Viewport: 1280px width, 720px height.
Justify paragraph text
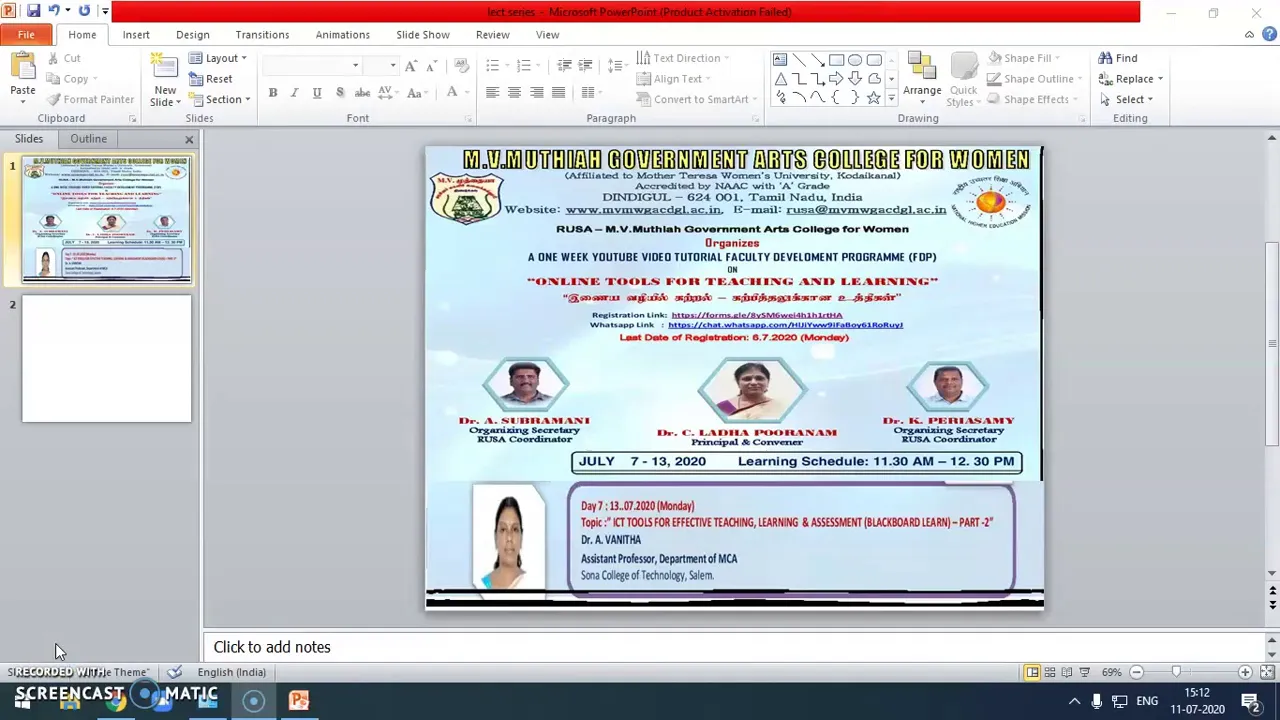pos(558,93)
